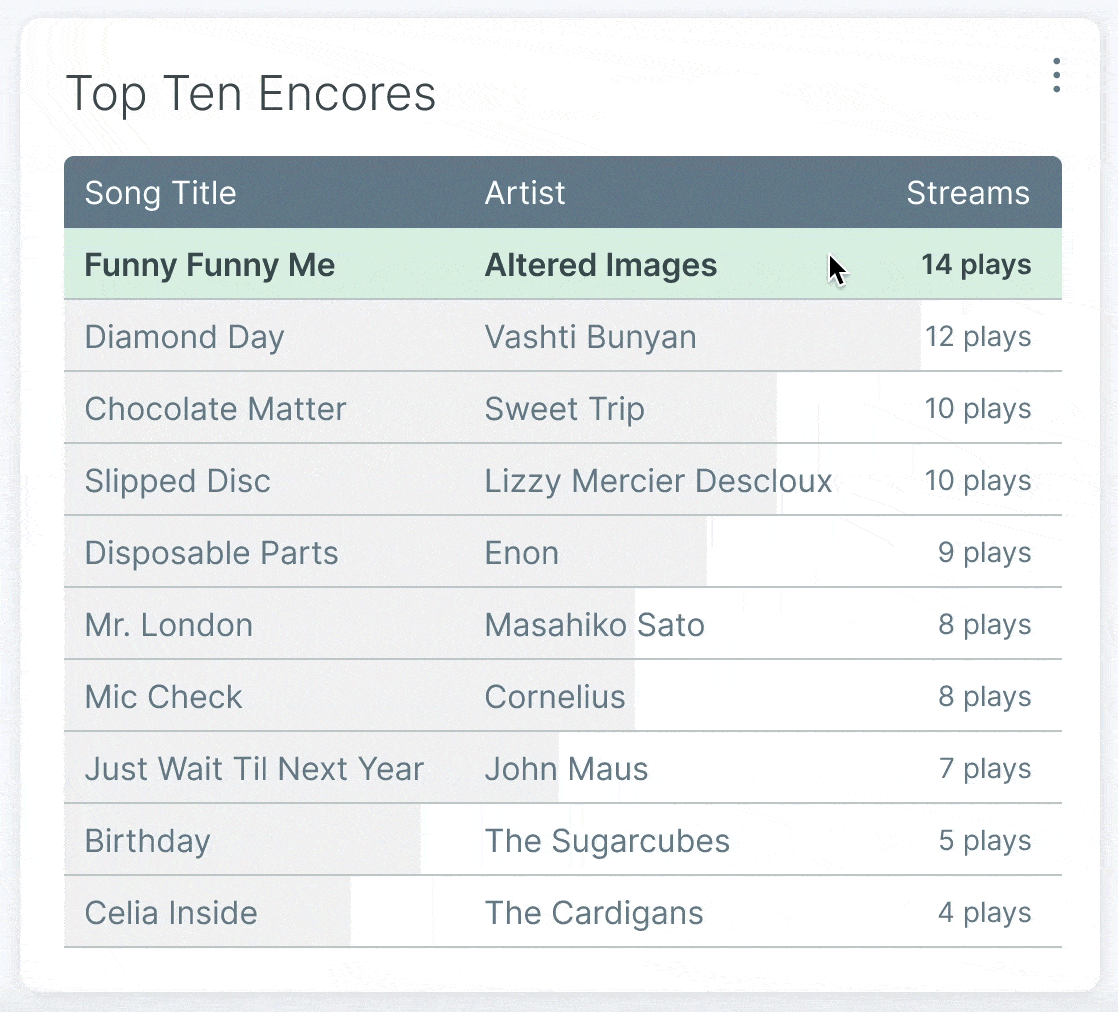Click artist name Lizzy Mercier Descloux
The image size is (1118, 1012).
click(658, 481)
